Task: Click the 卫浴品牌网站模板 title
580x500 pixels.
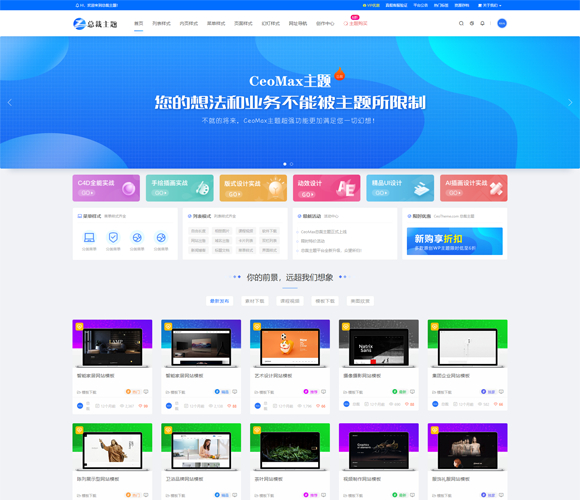Action: click(185, 479)
